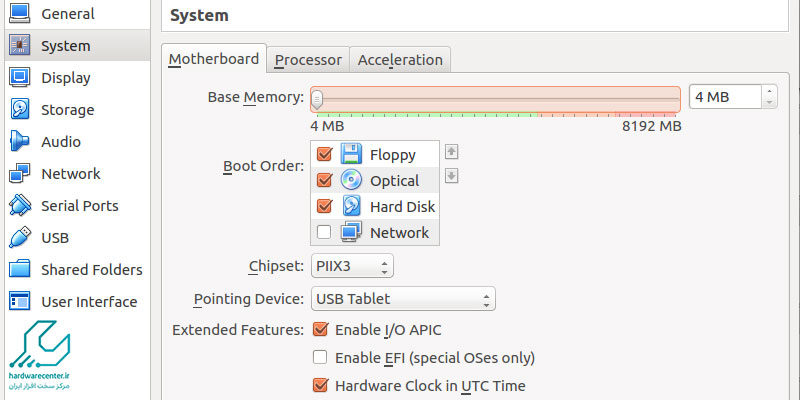Screen dimensions: 800x400
Task: Enable Network boot checkbox
Action: coord(324,233)
